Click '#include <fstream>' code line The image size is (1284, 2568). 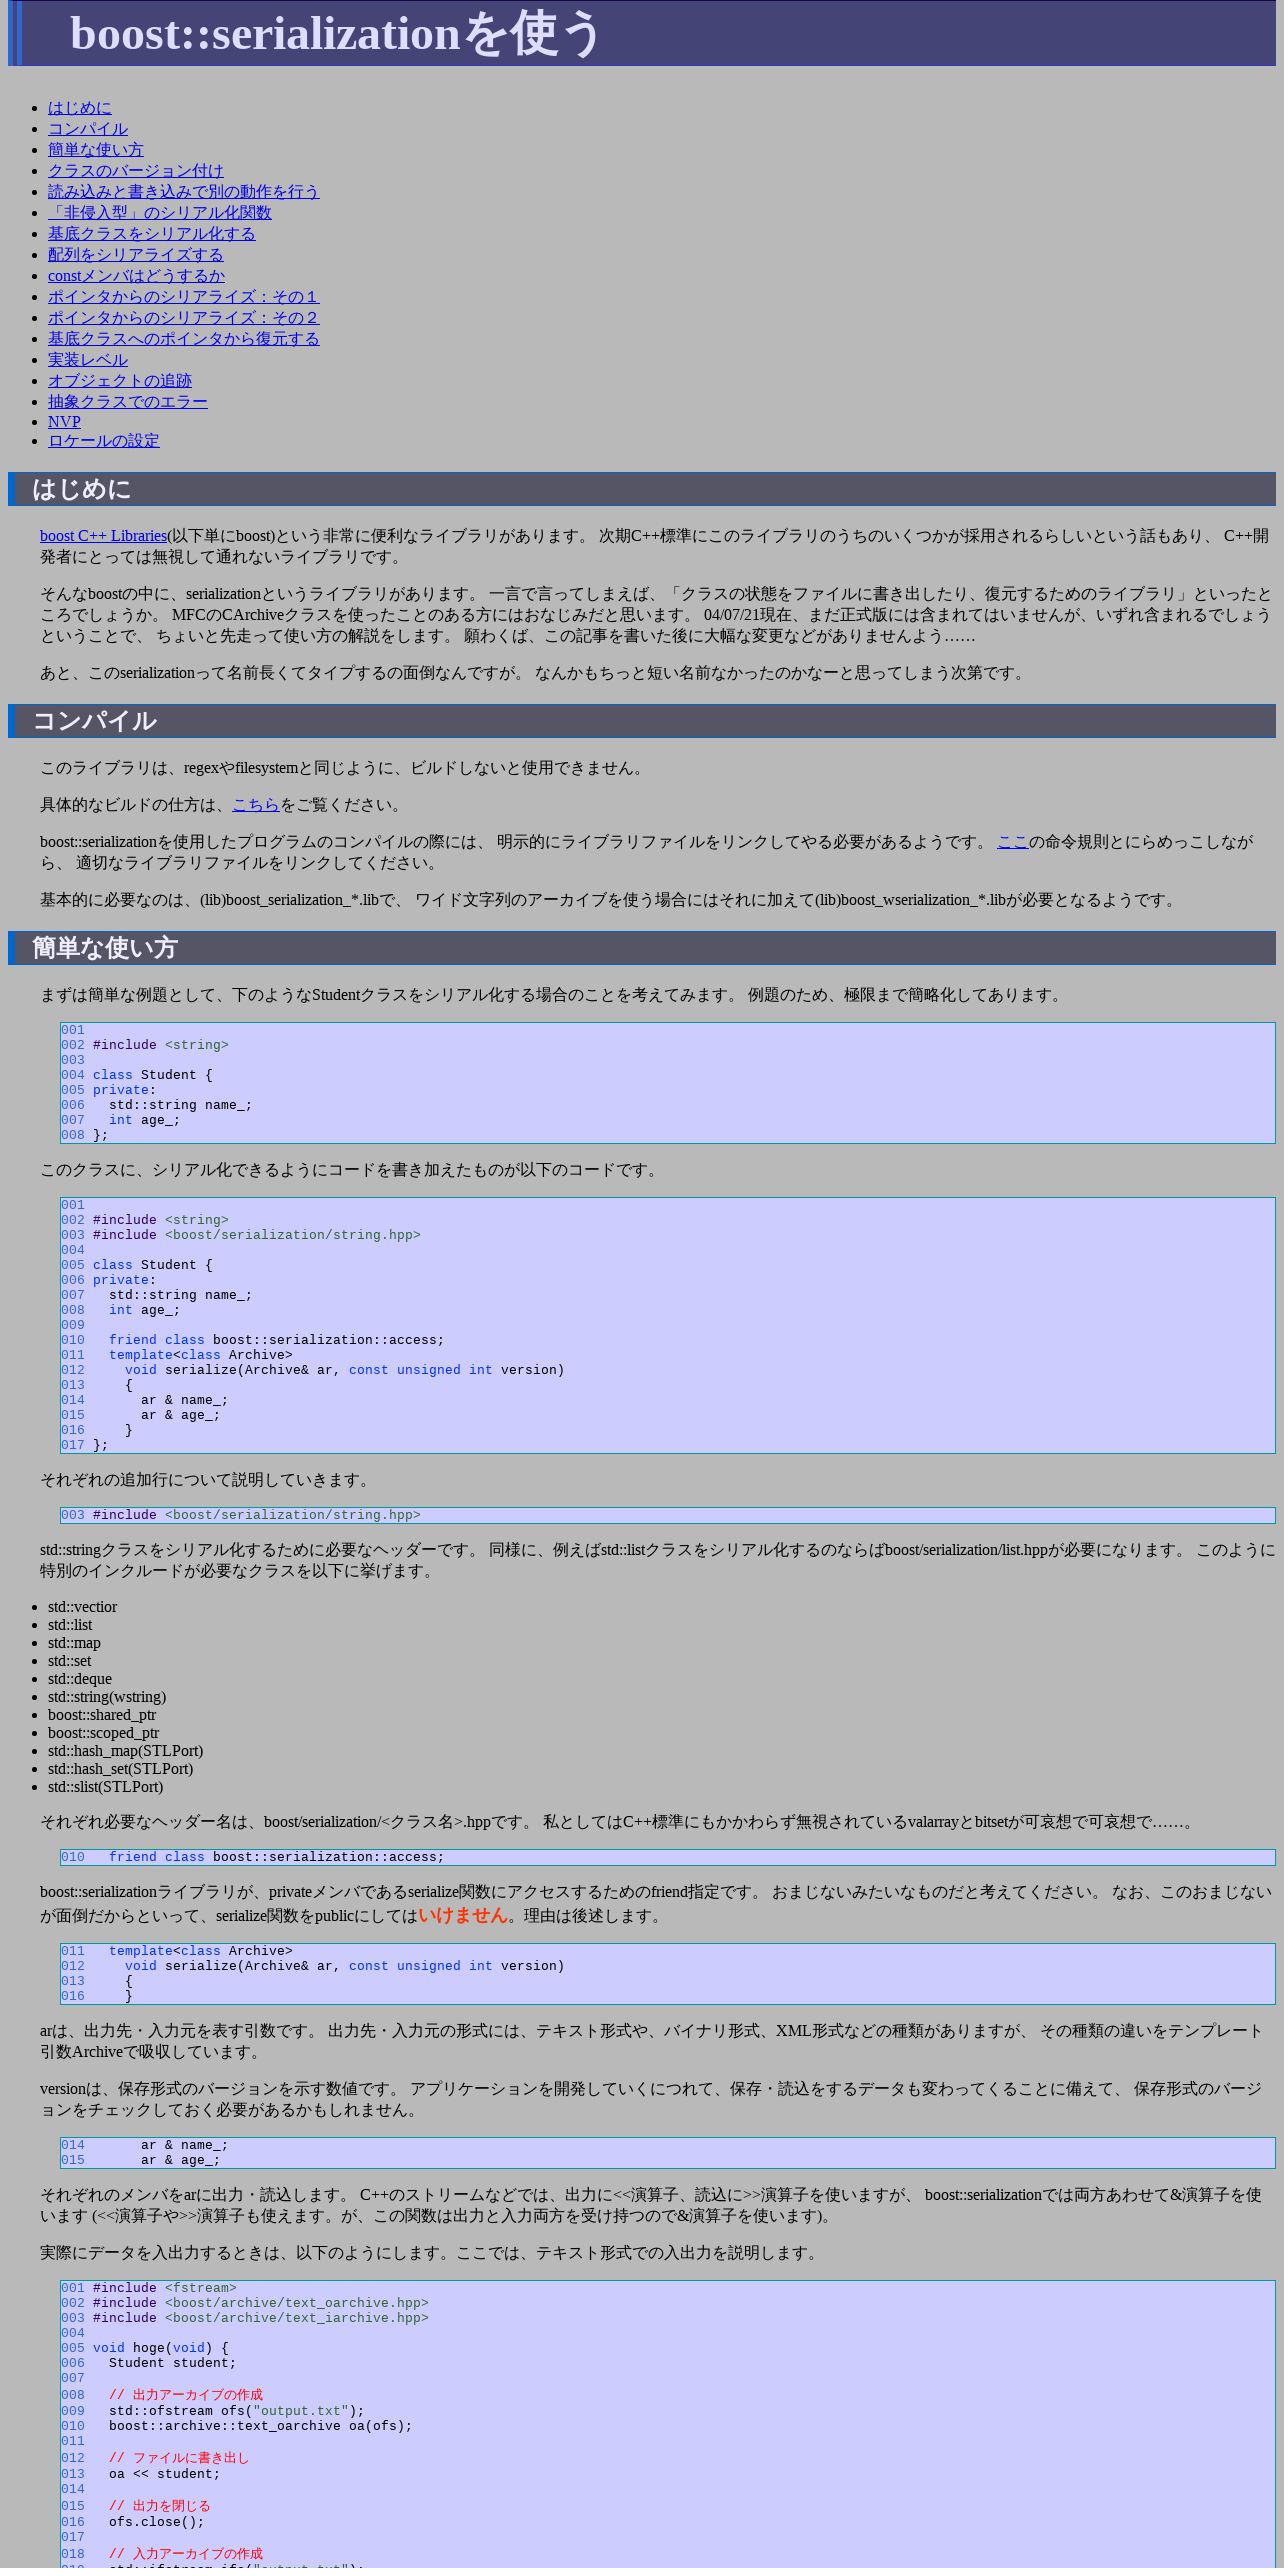click(x=165, y=2288)
